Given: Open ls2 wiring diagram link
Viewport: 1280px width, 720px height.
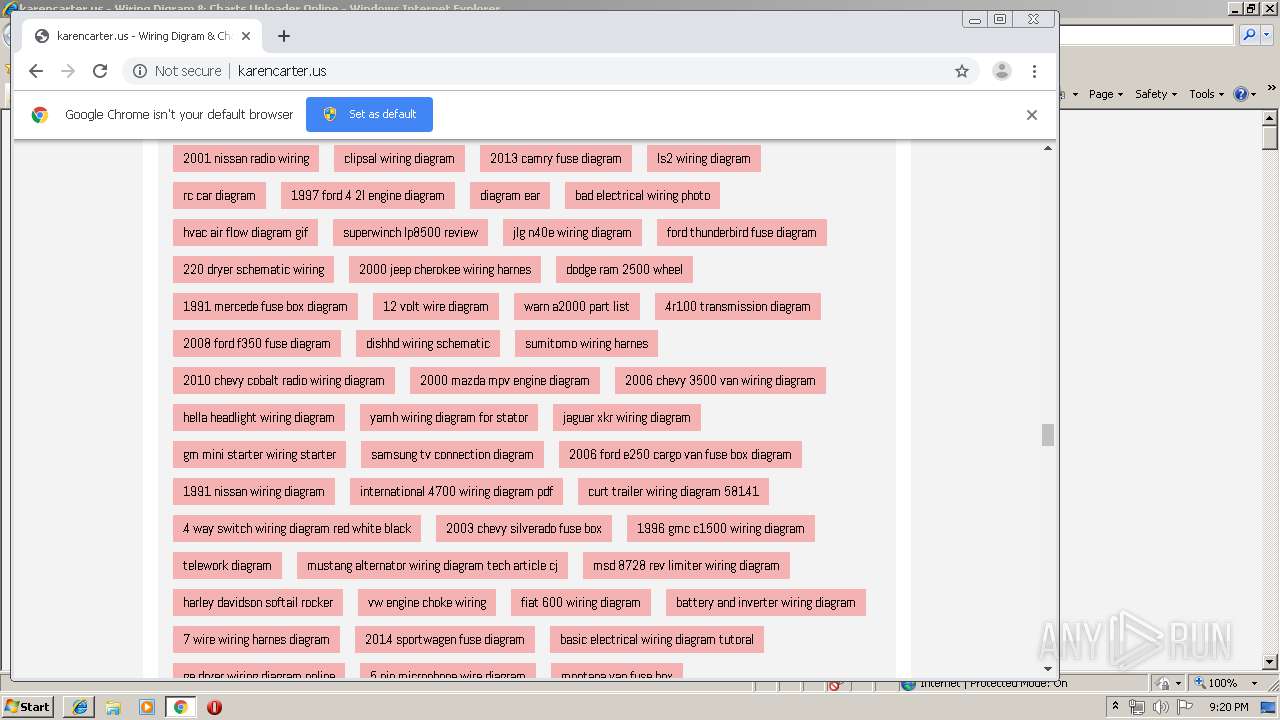Looking at the screenshot, I should pos(704,158).
